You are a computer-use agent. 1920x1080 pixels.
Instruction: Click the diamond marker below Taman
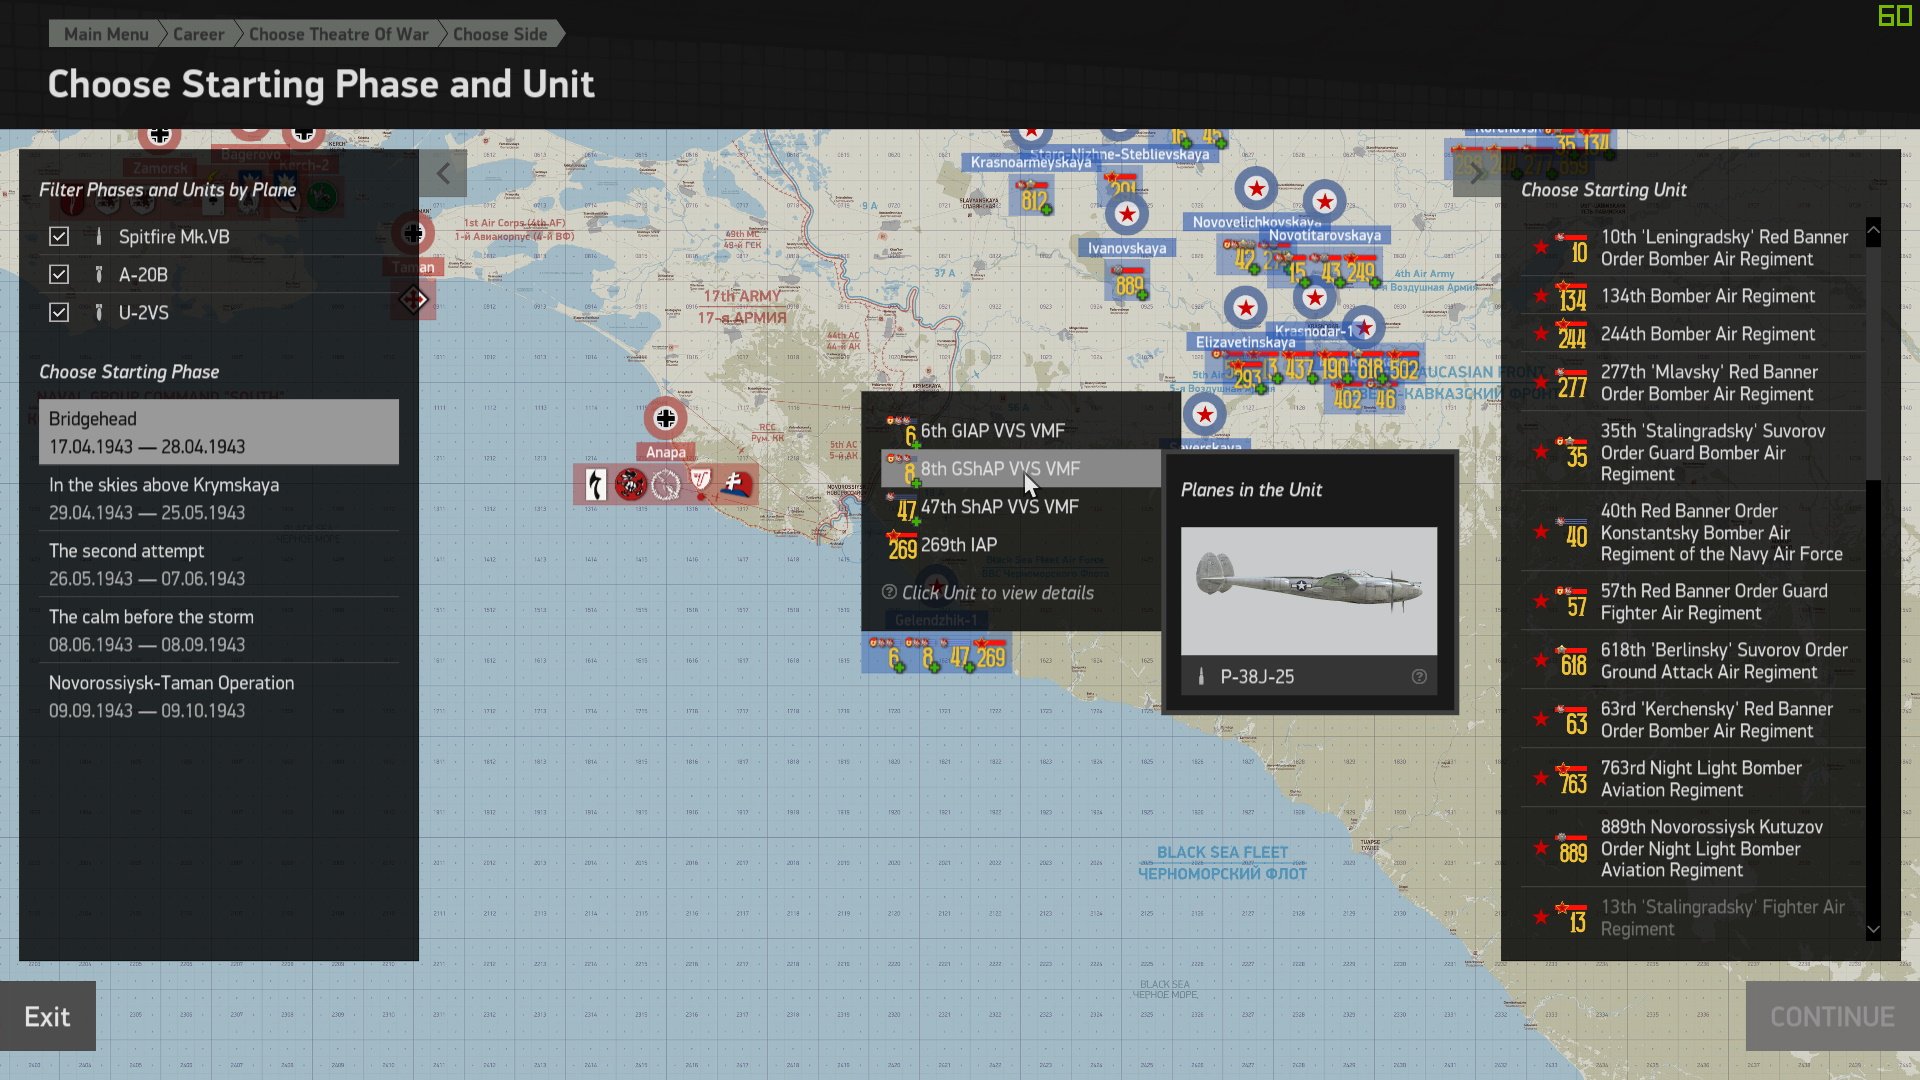(413, 299)
